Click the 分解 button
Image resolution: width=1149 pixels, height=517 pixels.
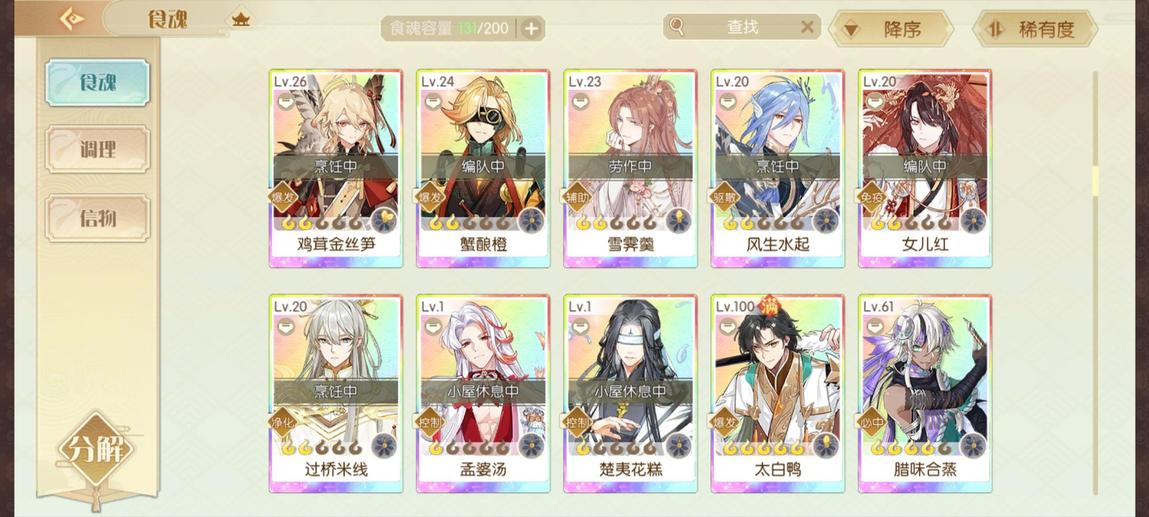97,449
